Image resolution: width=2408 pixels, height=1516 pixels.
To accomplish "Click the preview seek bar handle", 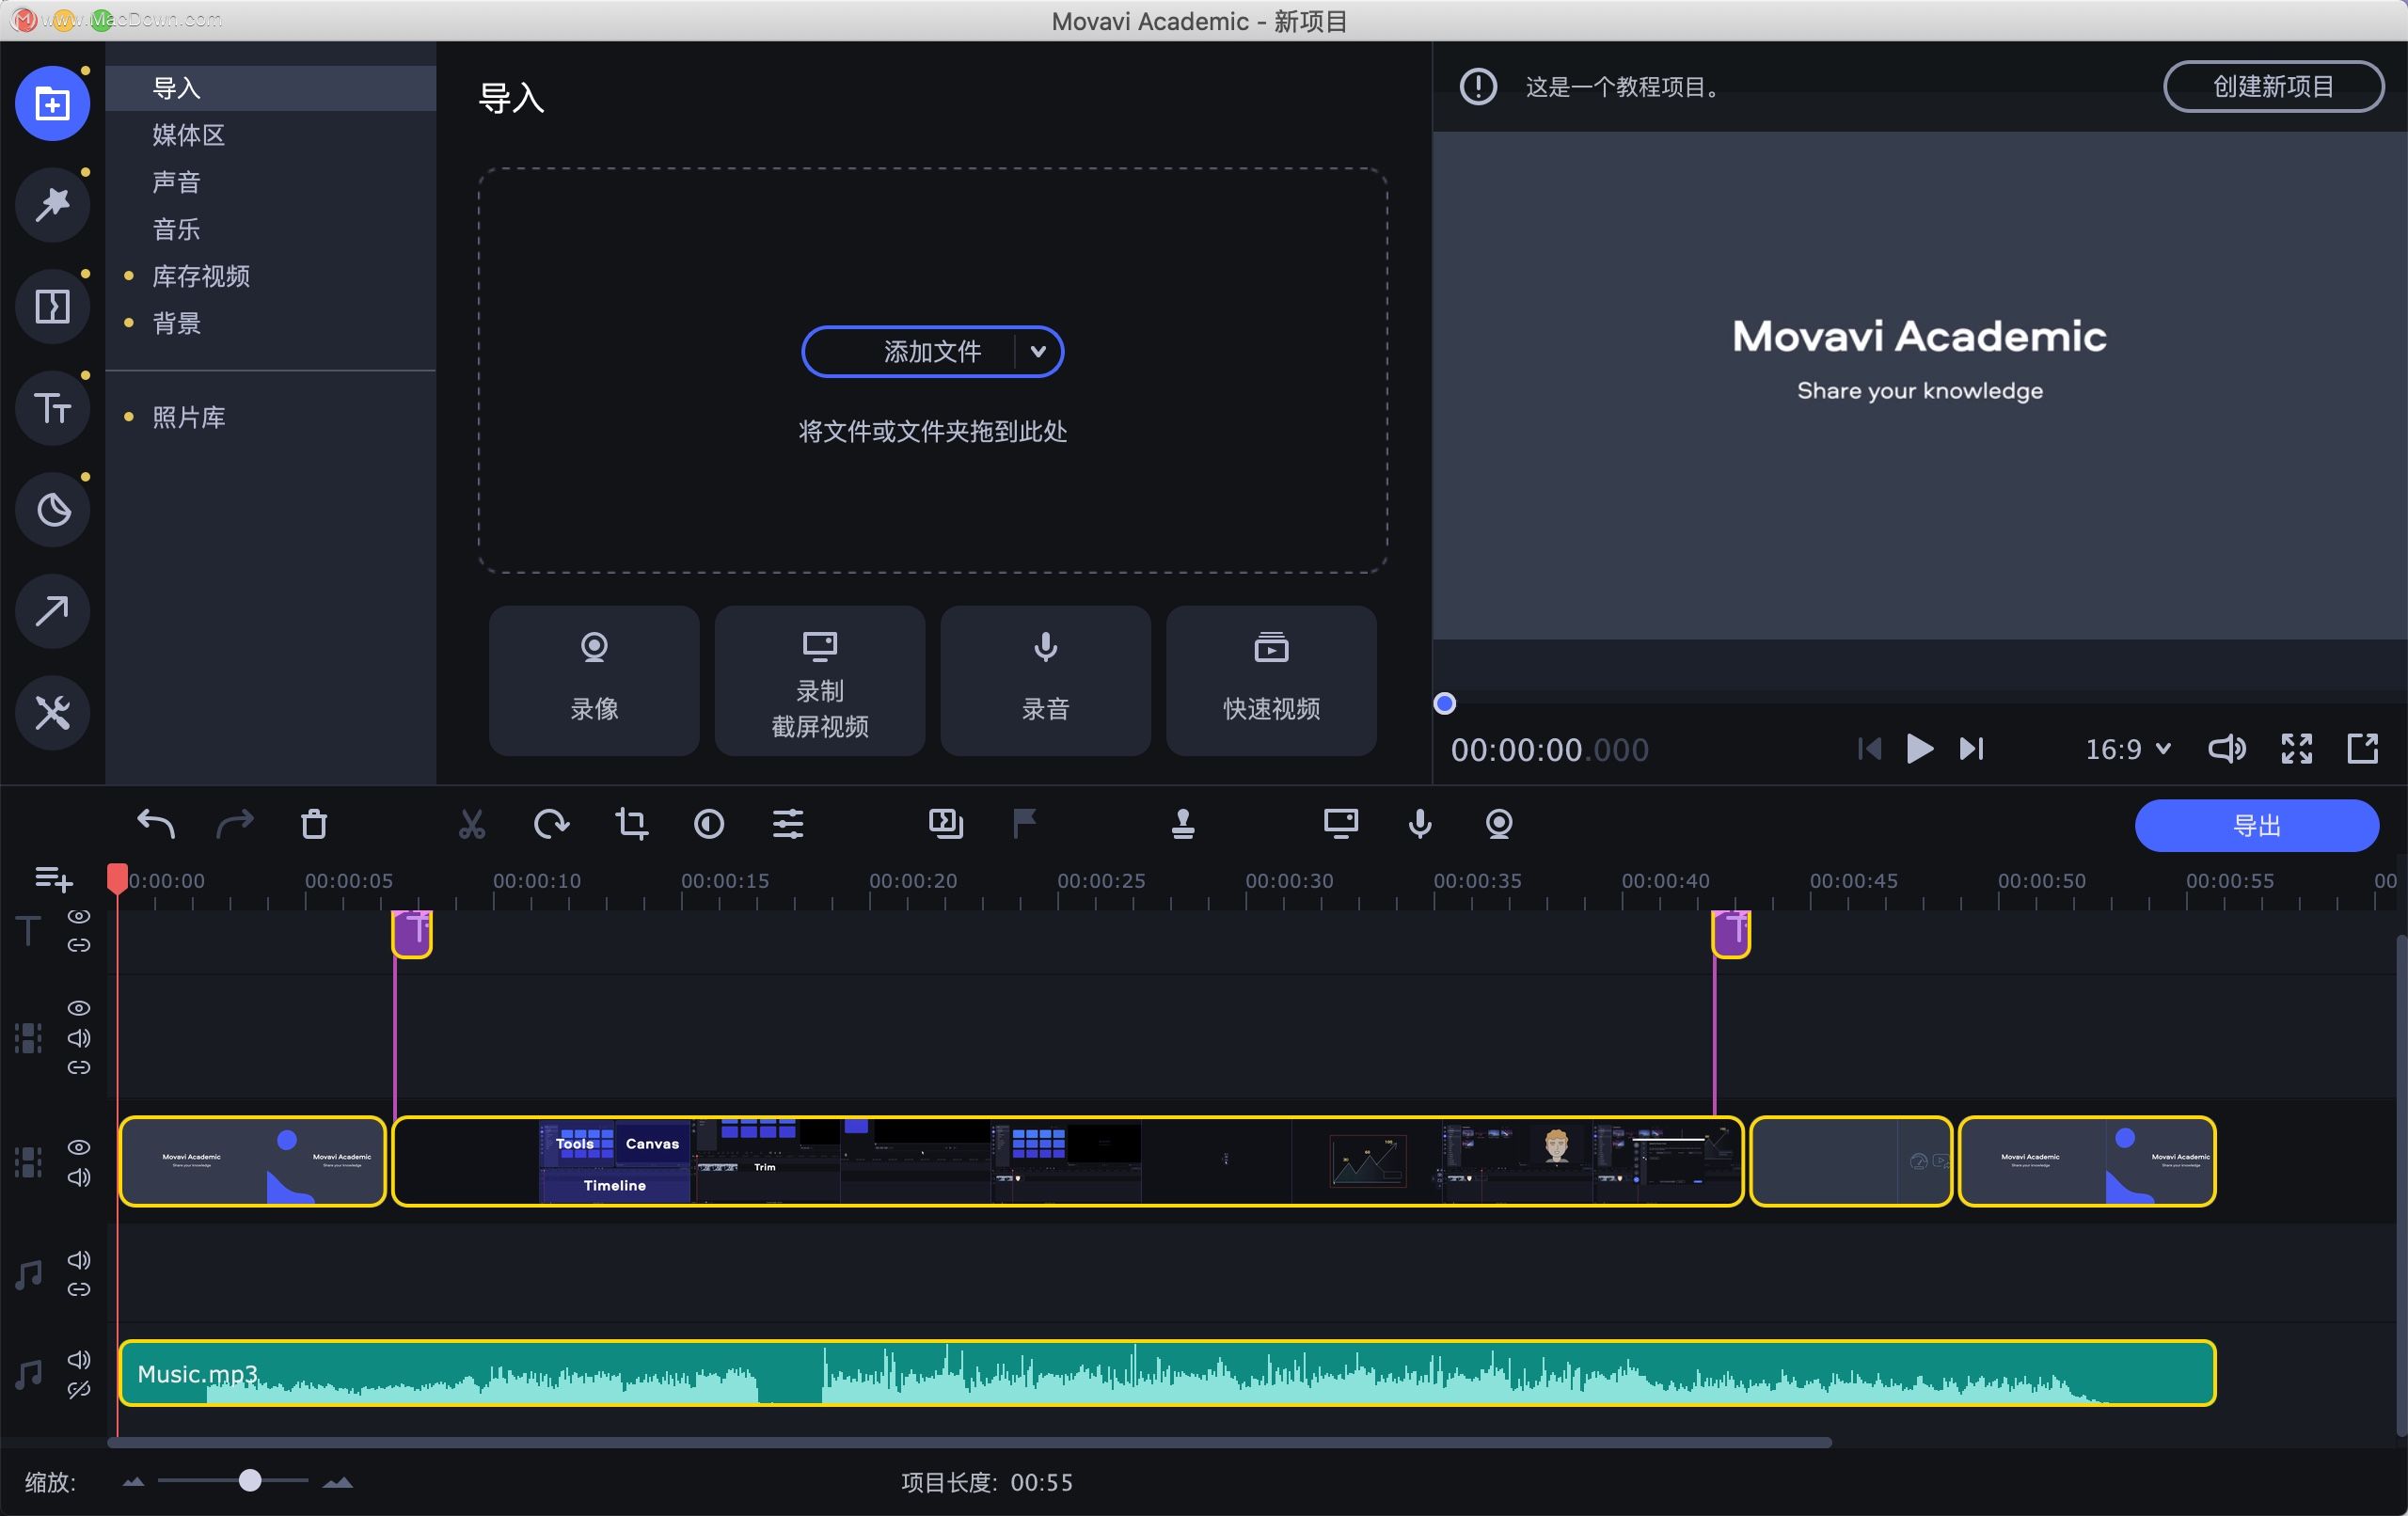I will (x=1444, y=704).
